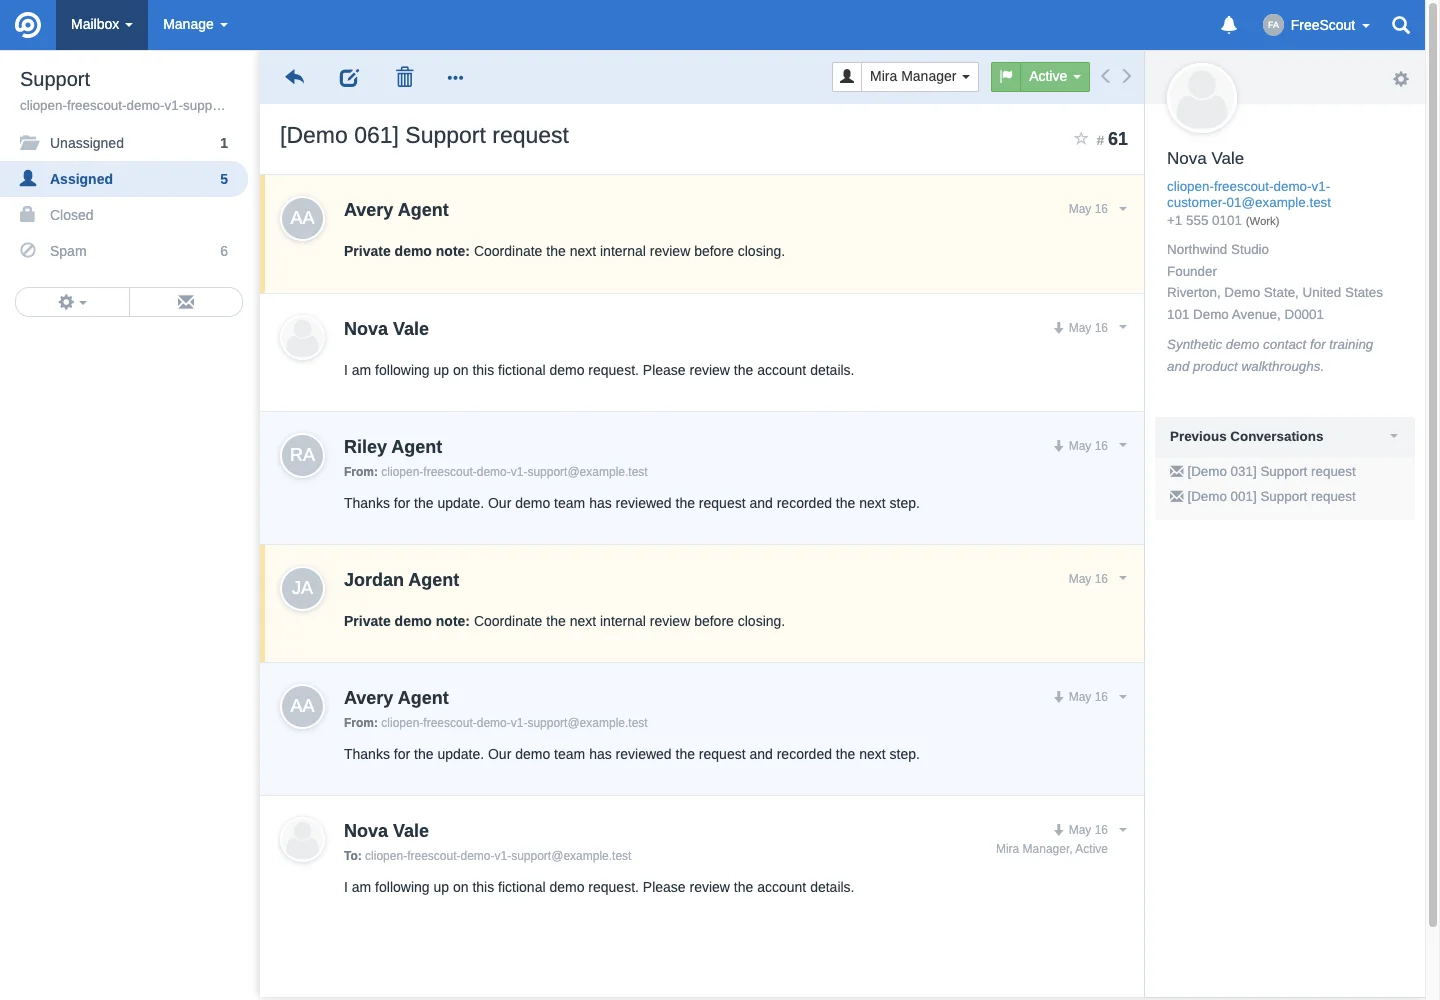1440x1000 pixels.
Task: Open the notifications bell
Action: (1229, 25)
